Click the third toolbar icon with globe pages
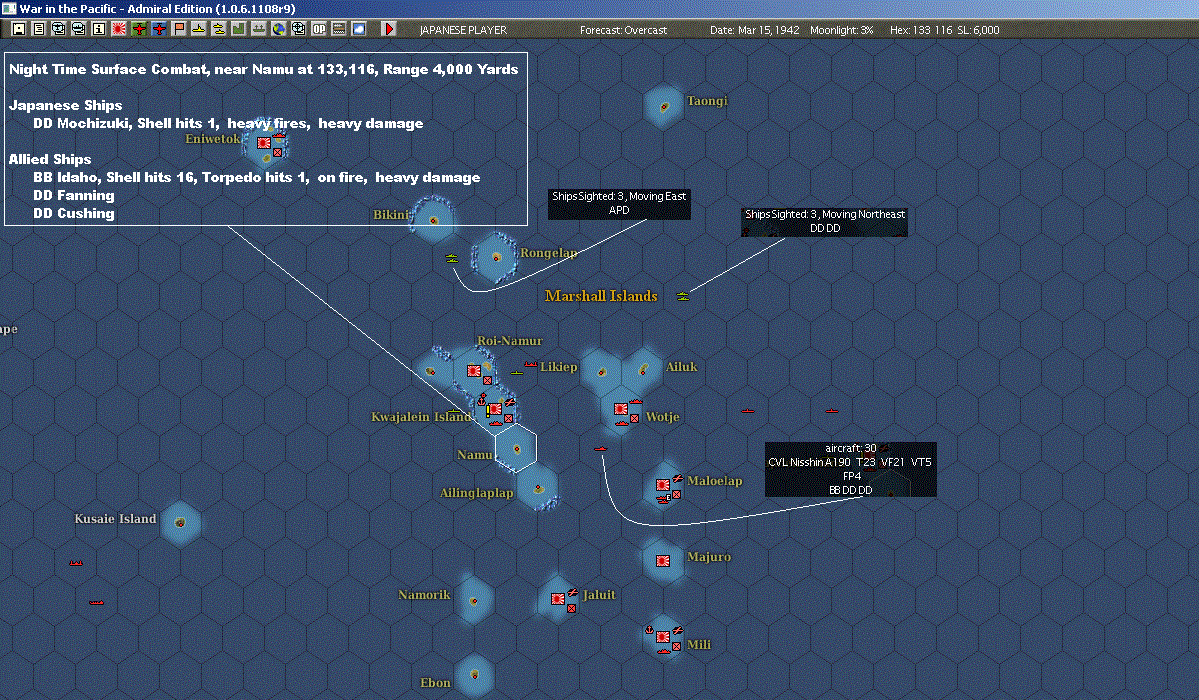This screenshot has width=1199, height=700. (59, 29)
